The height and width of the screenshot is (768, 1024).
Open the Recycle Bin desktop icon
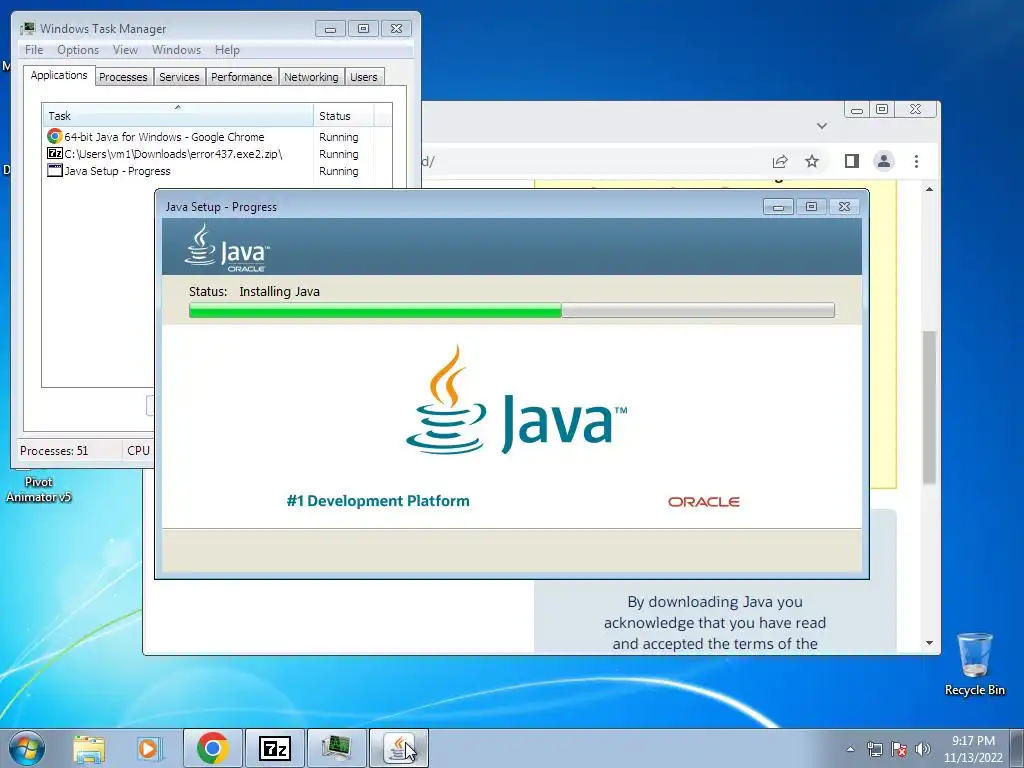point(974,664)
